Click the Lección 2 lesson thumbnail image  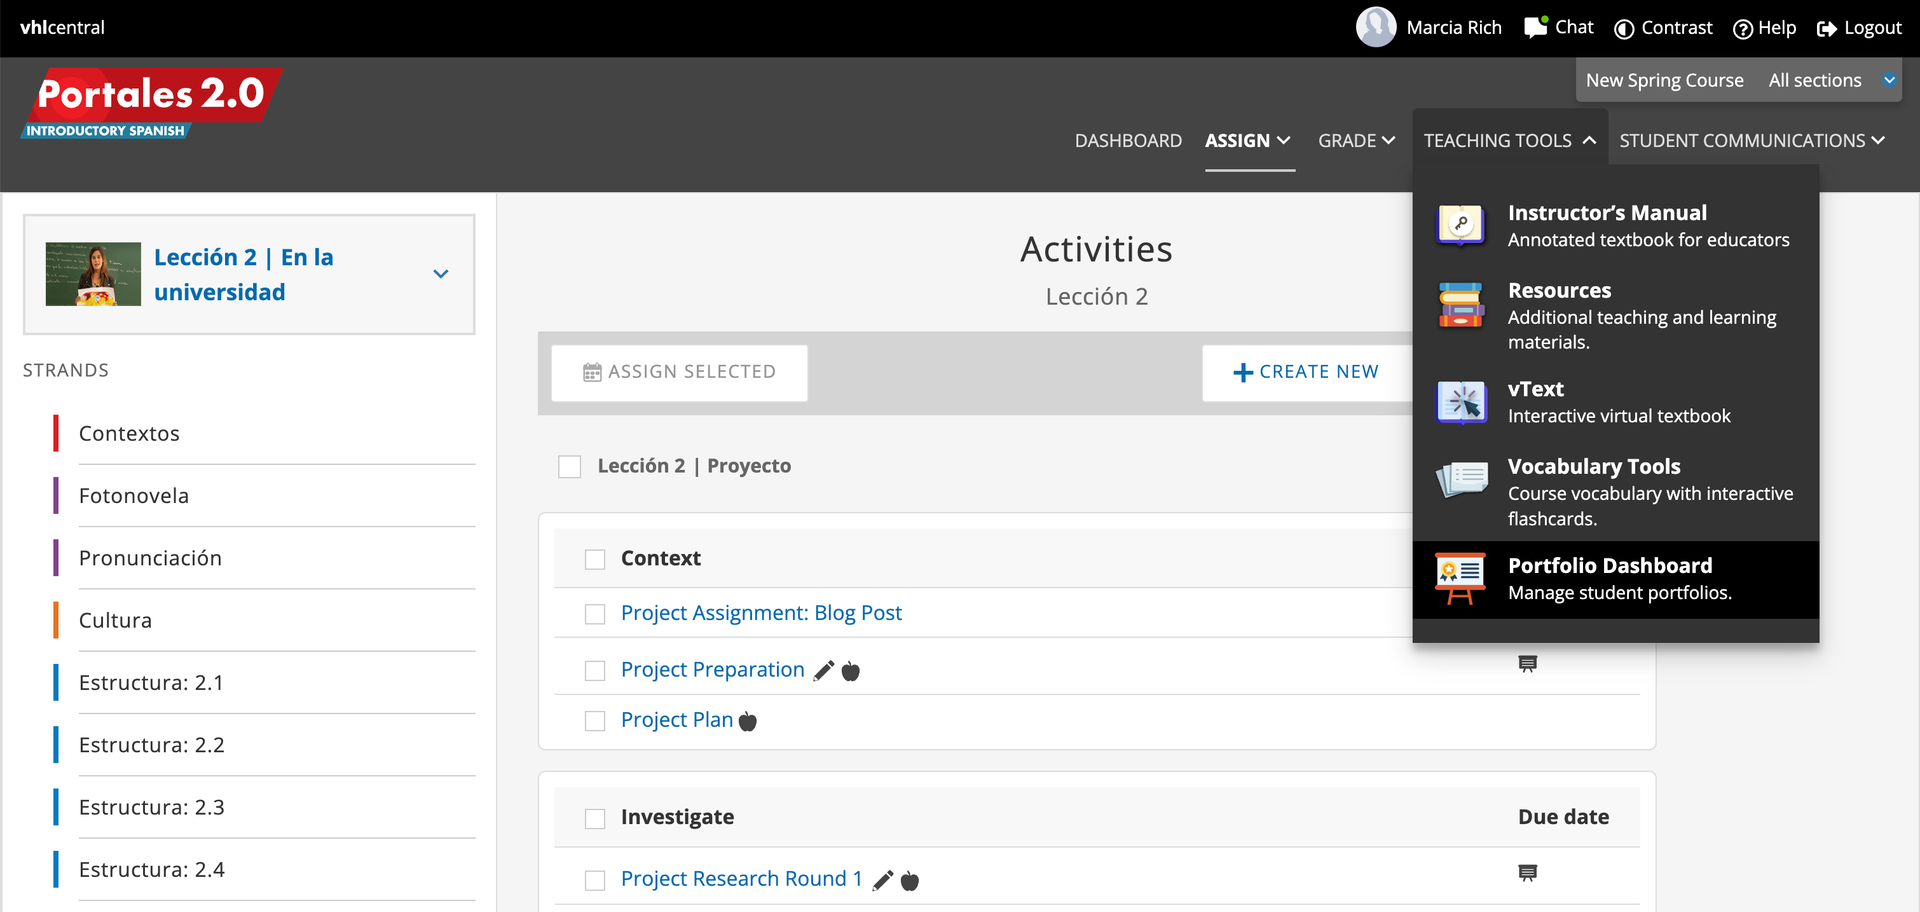click(93, 274)
